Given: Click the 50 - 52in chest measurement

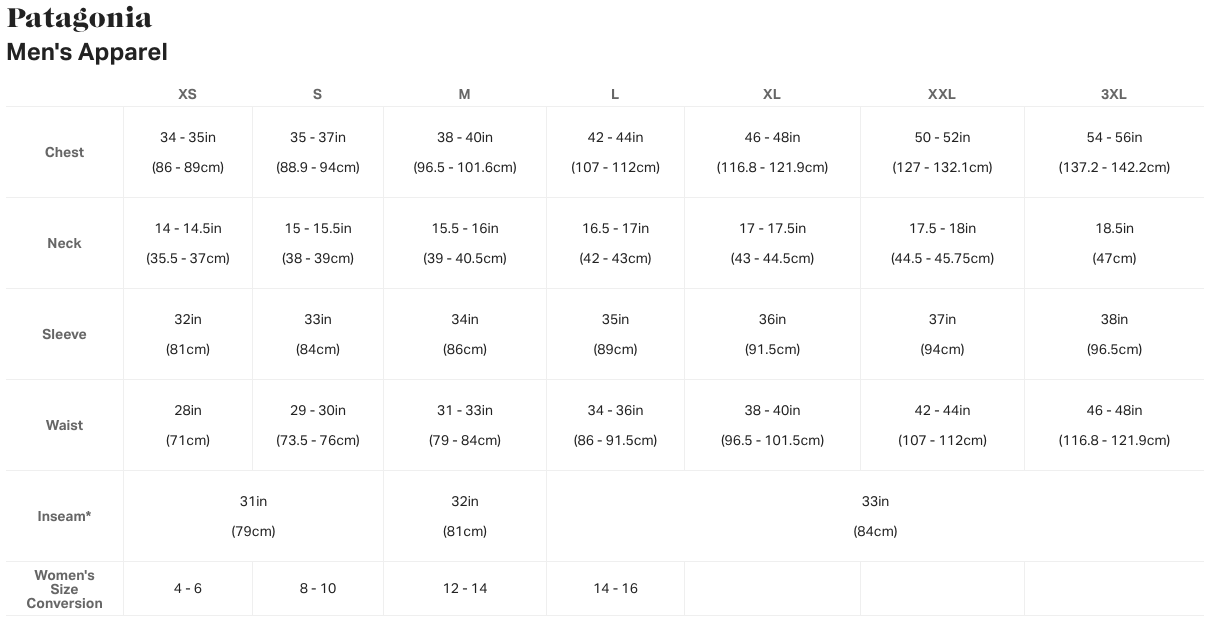Looking at the screenshot, I should [x=942, y=137].
